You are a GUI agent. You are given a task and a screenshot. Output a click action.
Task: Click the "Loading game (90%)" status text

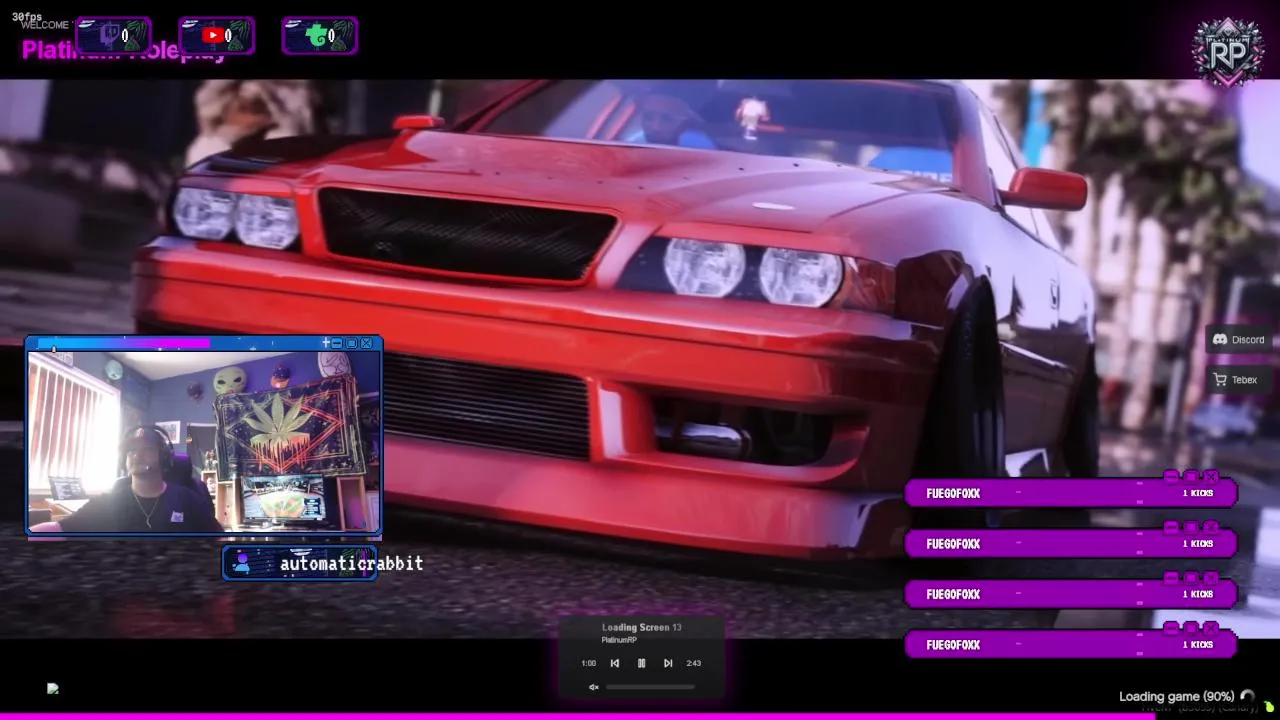[1176, 697]
